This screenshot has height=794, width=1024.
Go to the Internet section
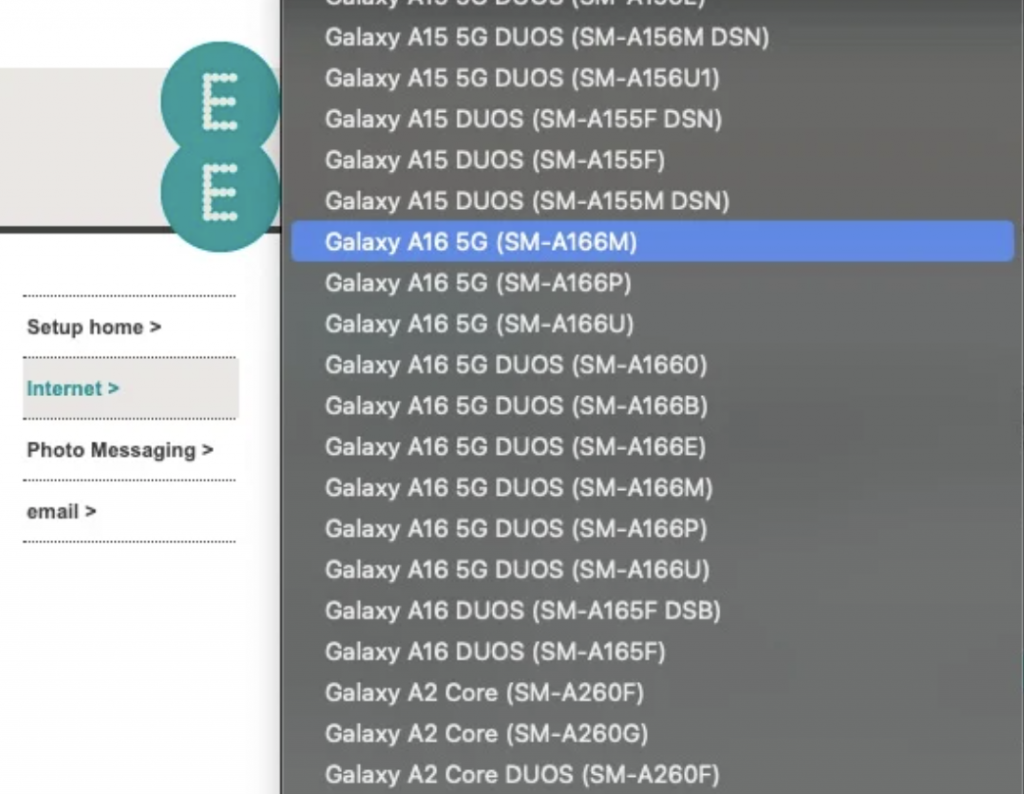pos(73,388)
